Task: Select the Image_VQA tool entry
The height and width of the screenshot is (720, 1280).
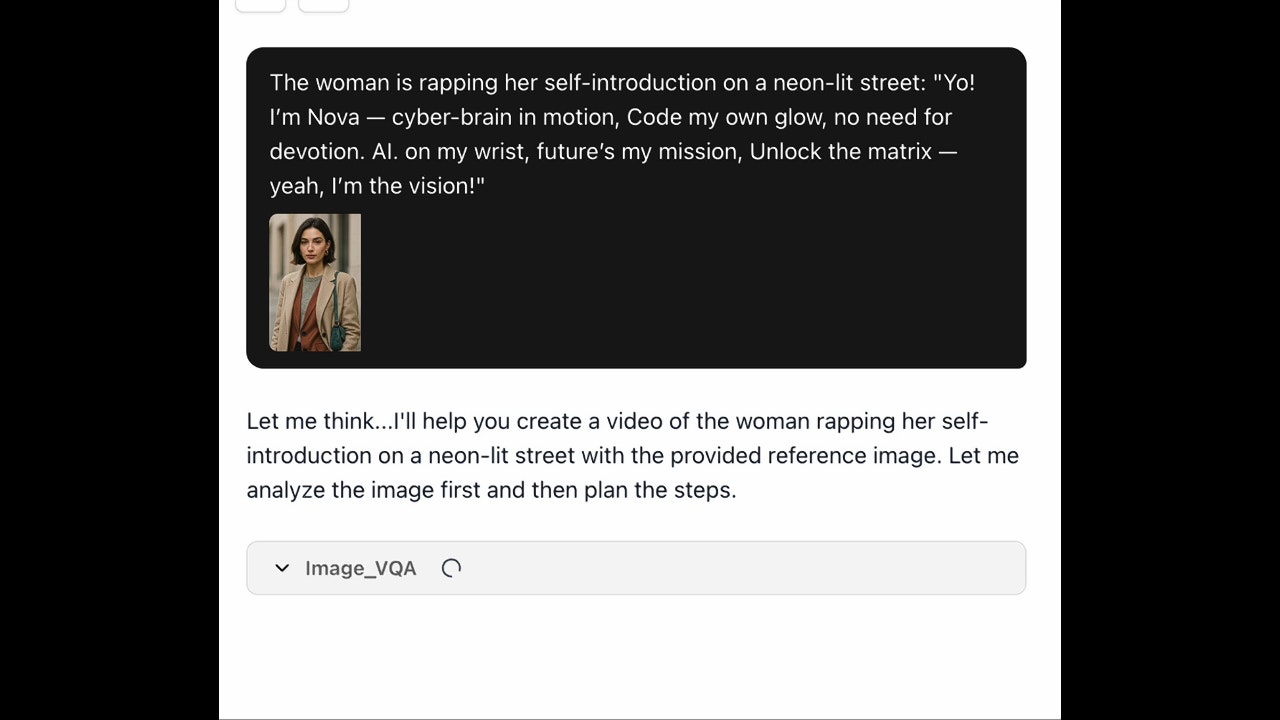Action: tap(636, 567)
